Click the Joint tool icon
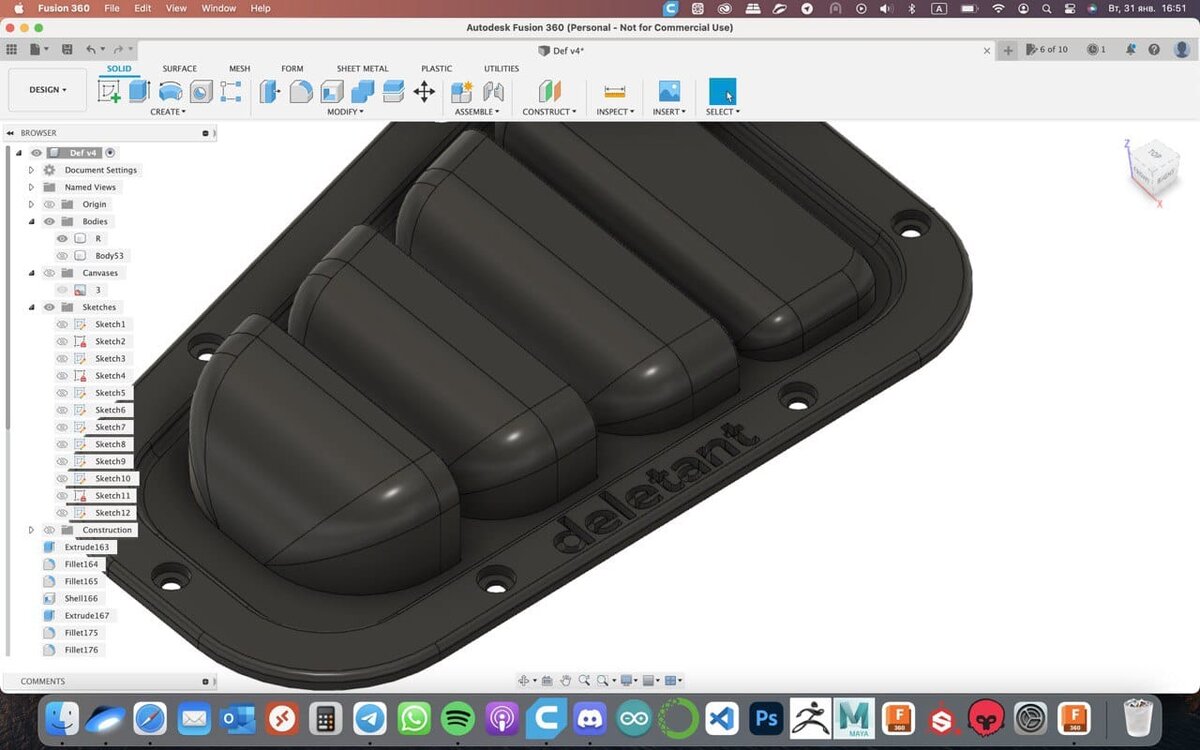This screenshot has width=1200, height=750. point(493,92)
